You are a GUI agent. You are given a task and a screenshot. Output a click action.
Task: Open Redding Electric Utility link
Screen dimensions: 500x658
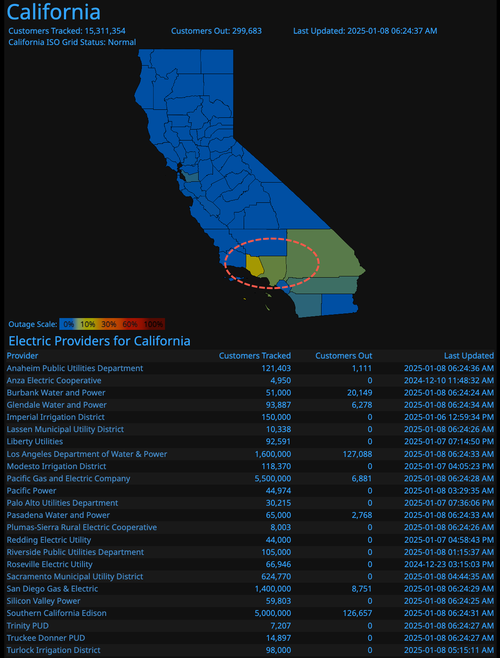click(x=49, y=540)
